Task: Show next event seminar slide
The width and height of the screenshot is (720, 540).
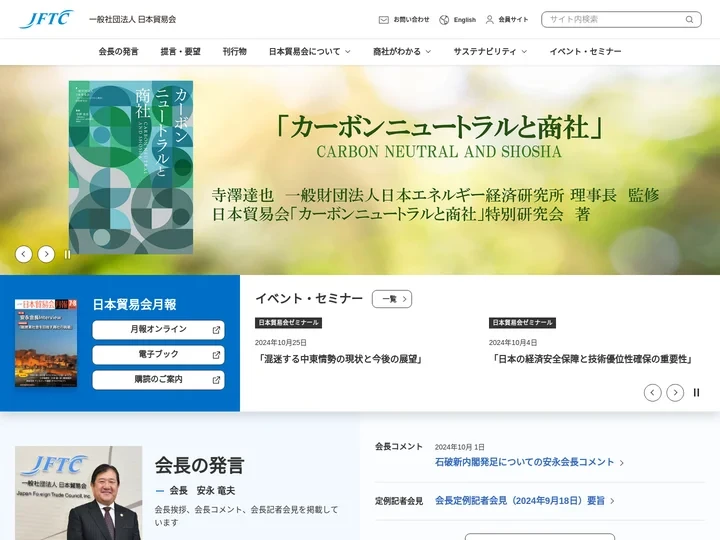Action: [675, 393]
